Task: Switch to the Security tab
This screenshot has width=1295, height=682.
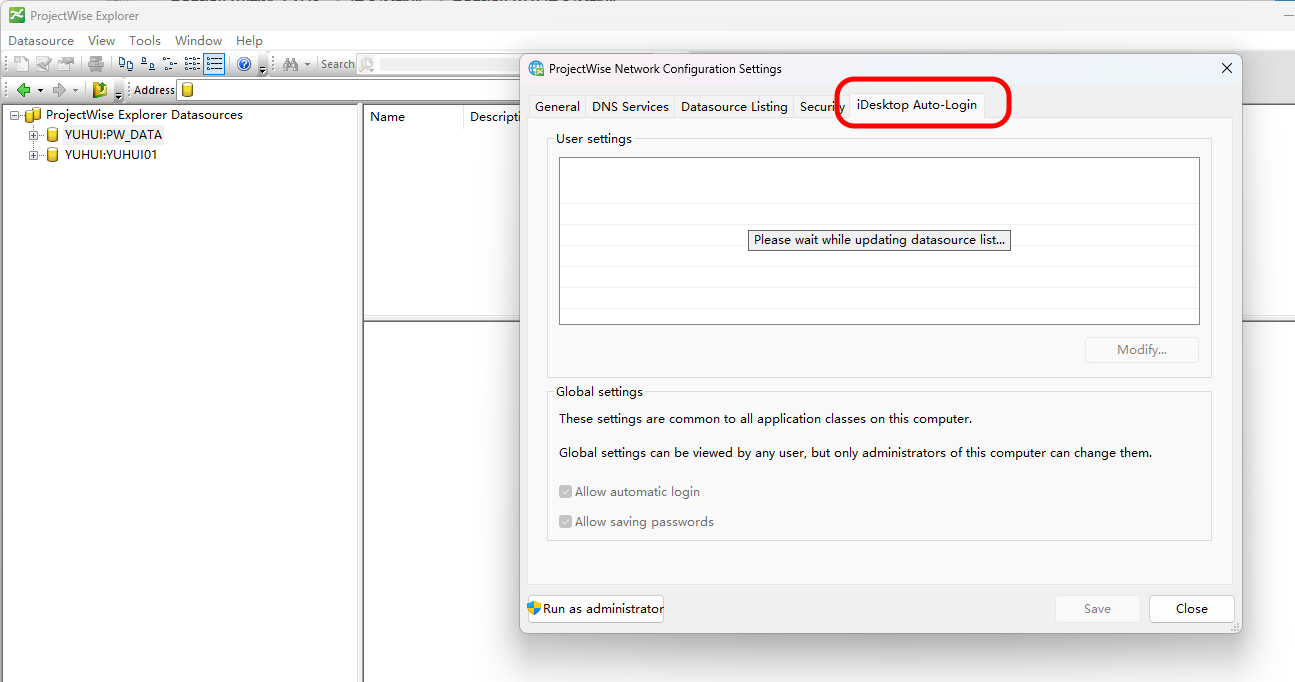Action: click(x=821, y=107)
